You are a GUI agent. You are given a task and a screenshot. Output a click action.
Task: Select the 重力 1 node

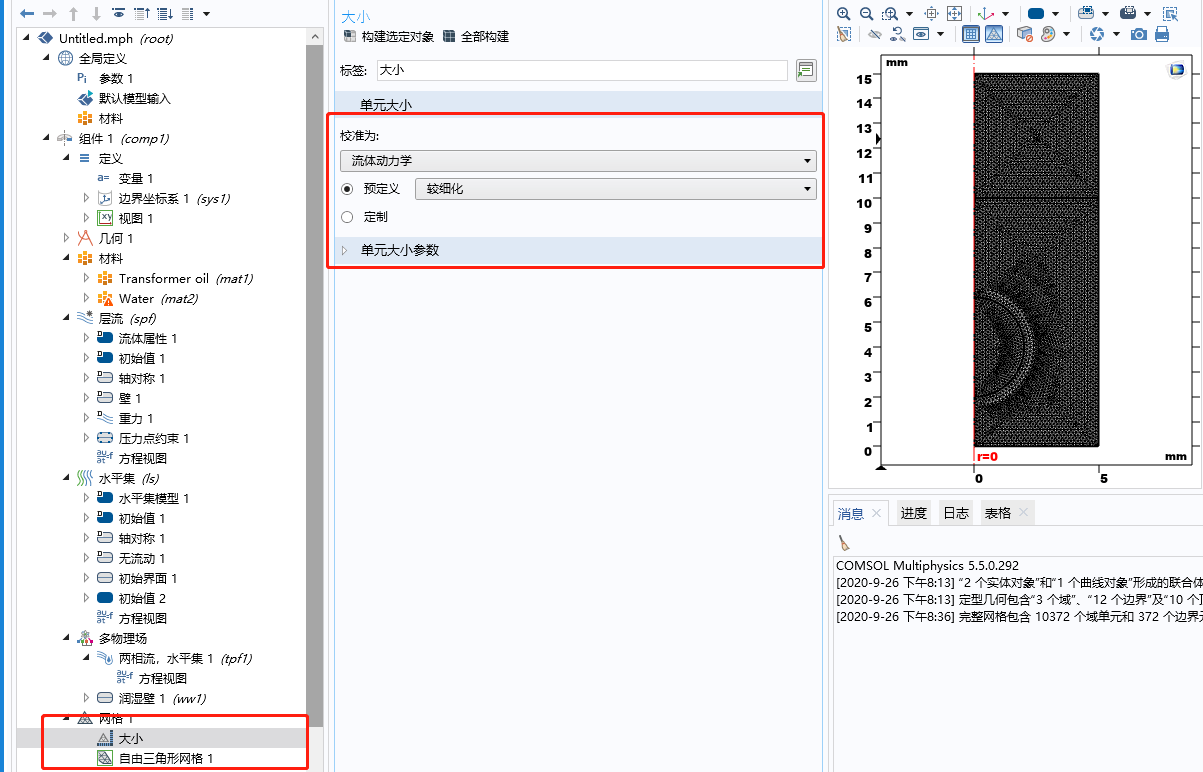[136, 418]
